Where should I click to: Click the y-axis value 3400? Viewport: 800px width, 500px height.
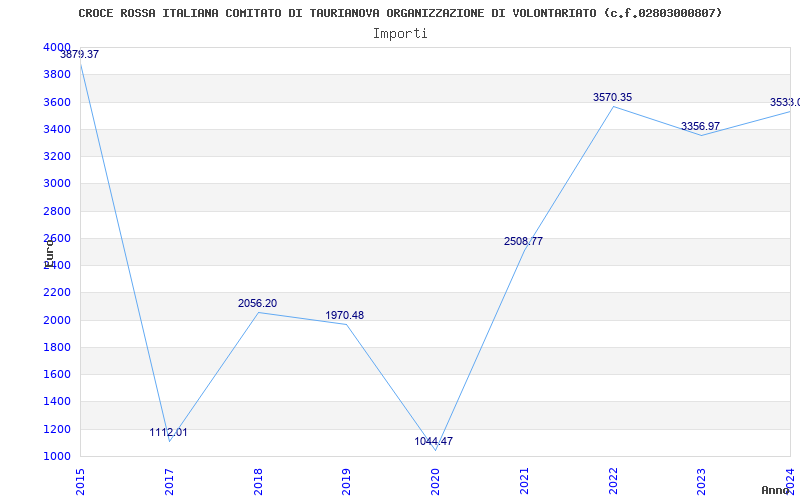coord(57,129)
